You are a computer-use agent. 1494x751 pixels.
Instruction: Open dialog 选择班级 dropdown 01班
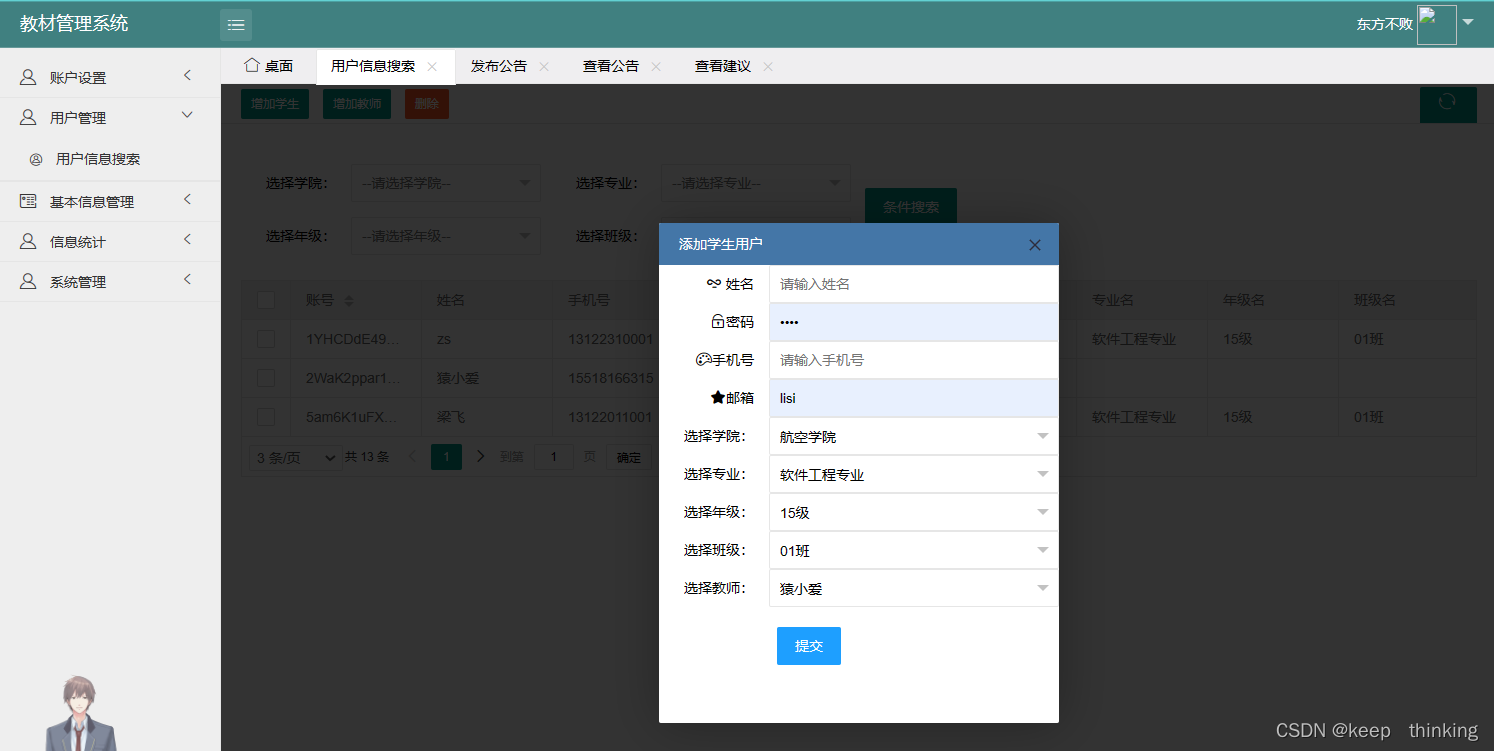[914, 551]
